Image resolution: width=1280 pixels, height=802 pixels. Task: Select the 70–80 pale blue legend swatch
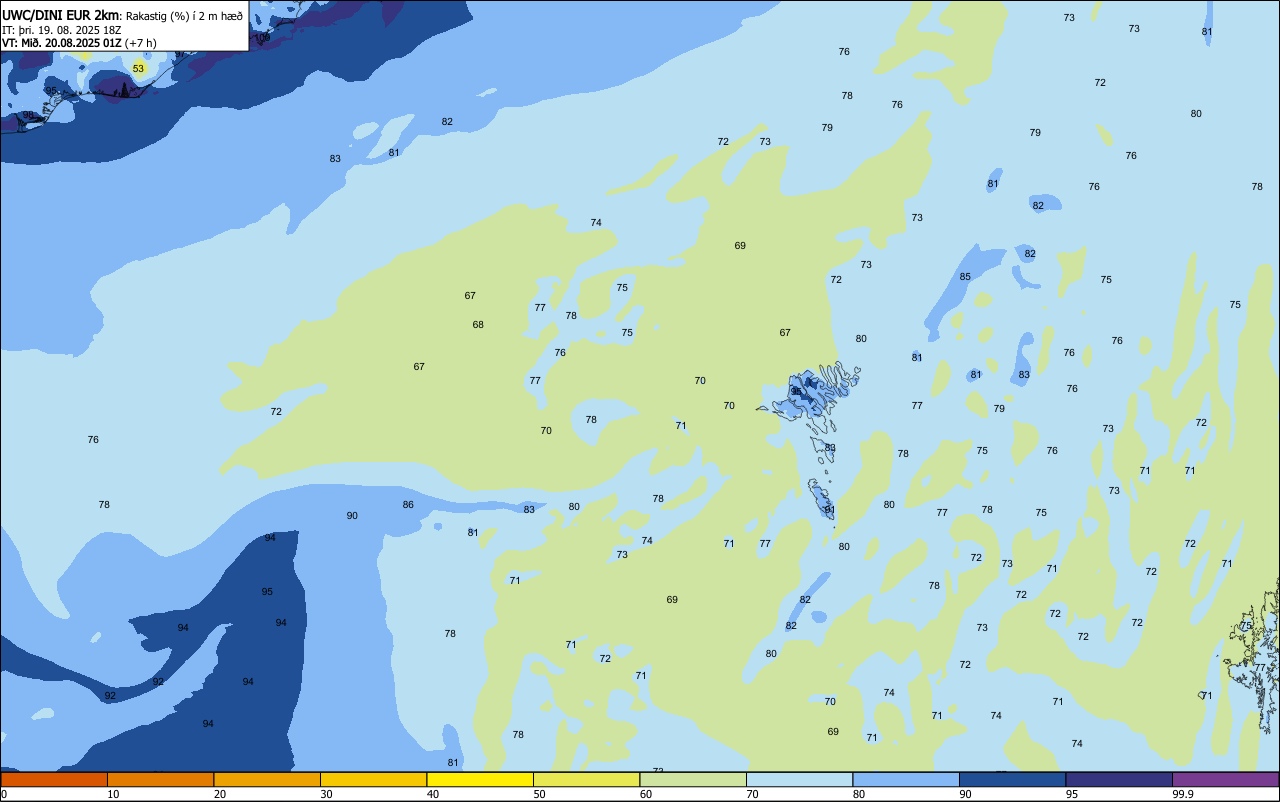click(799, 779)
